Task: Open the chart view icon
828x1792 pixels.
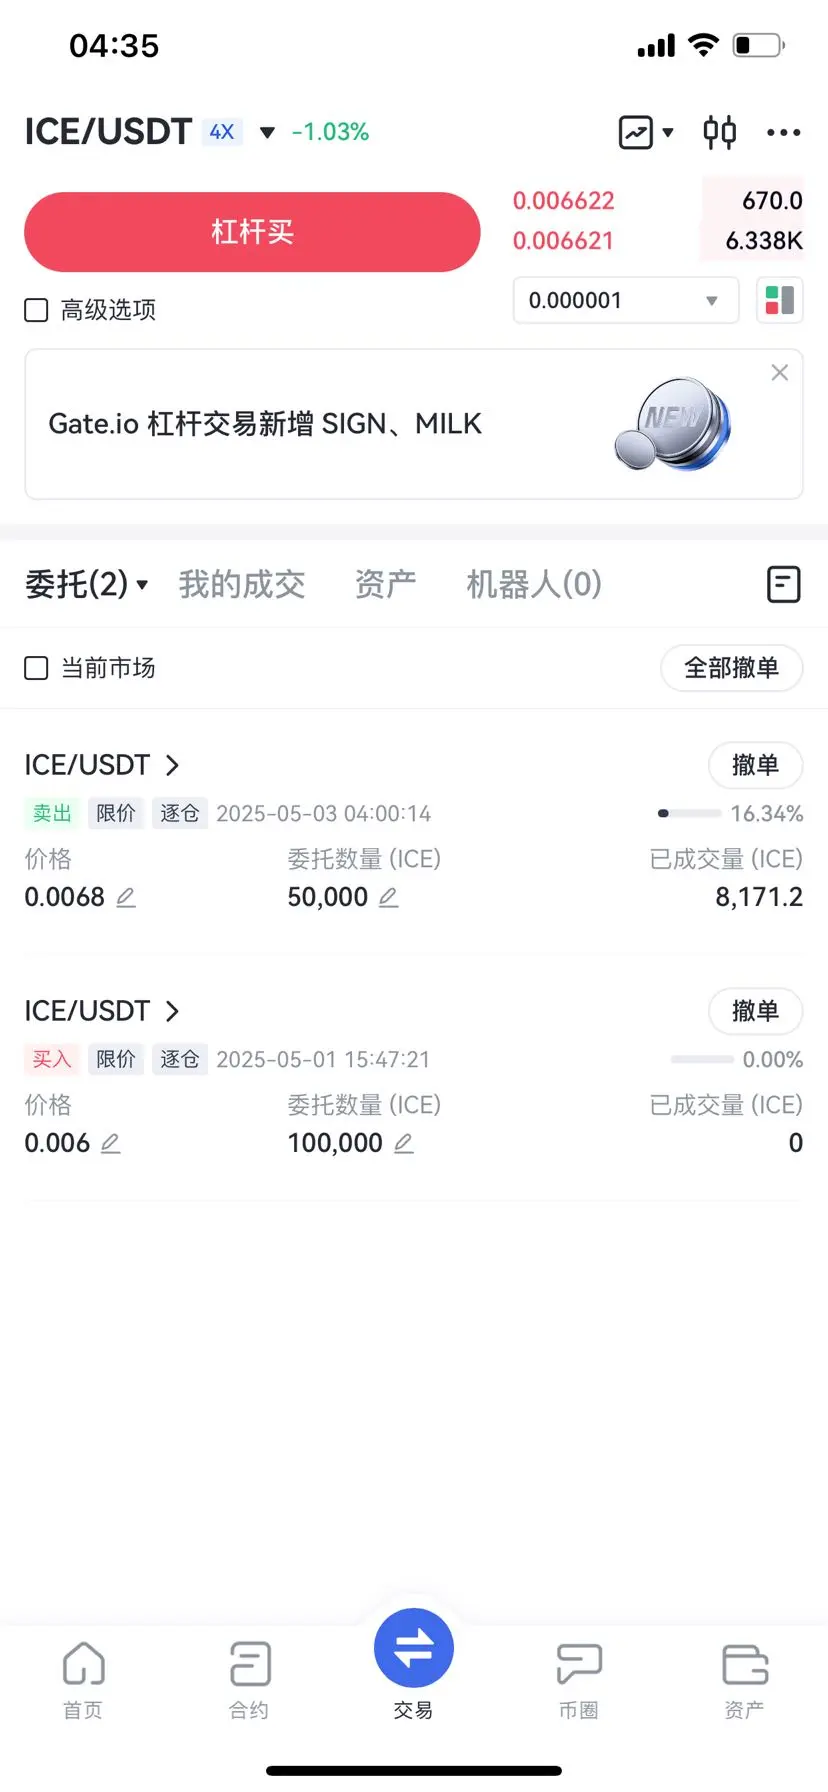Action: (636, 132)
